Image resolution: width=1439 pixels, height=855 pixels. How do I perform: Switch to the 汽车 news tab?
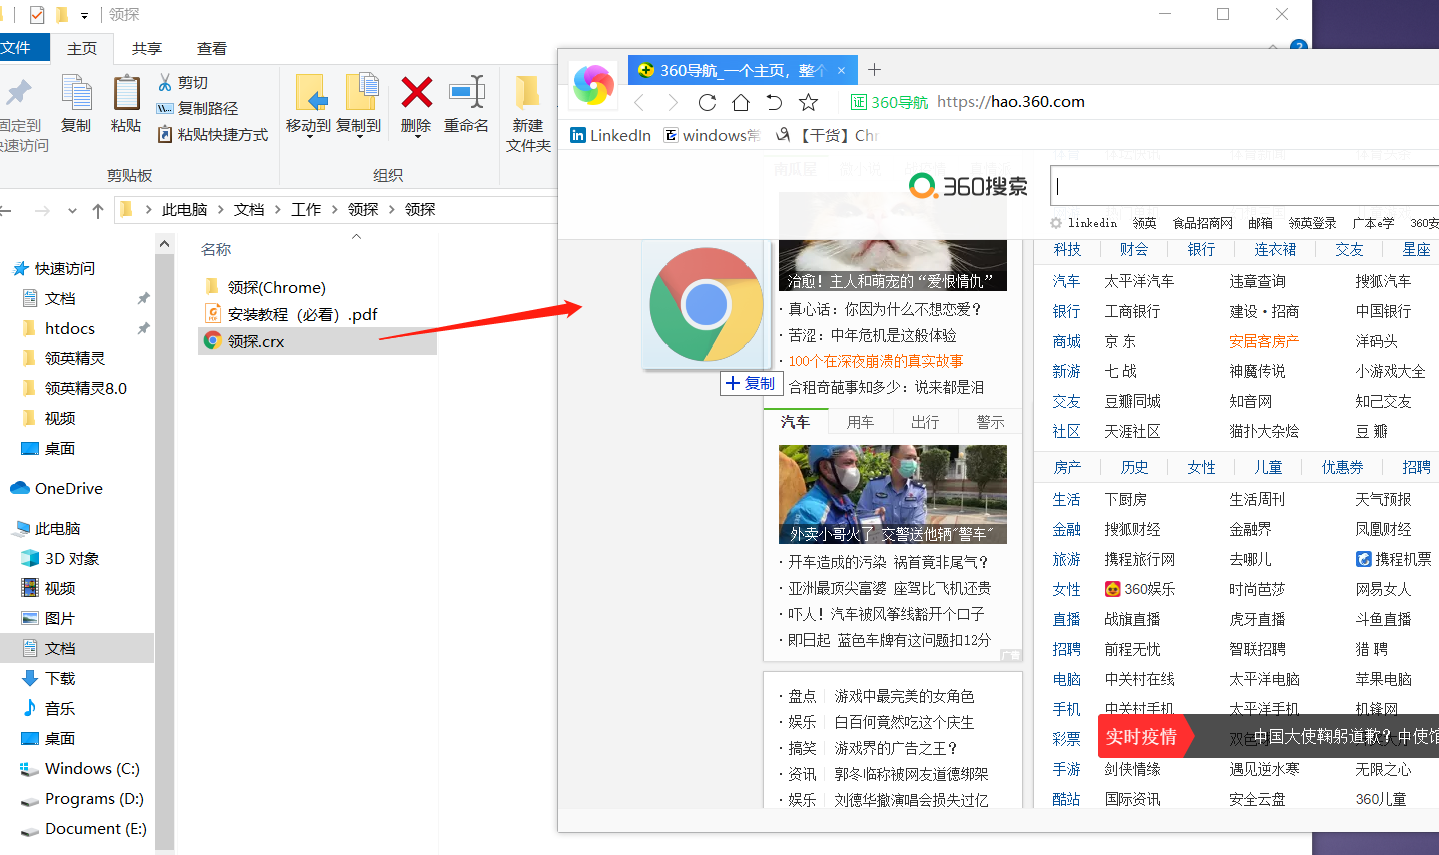pos(796,422)
